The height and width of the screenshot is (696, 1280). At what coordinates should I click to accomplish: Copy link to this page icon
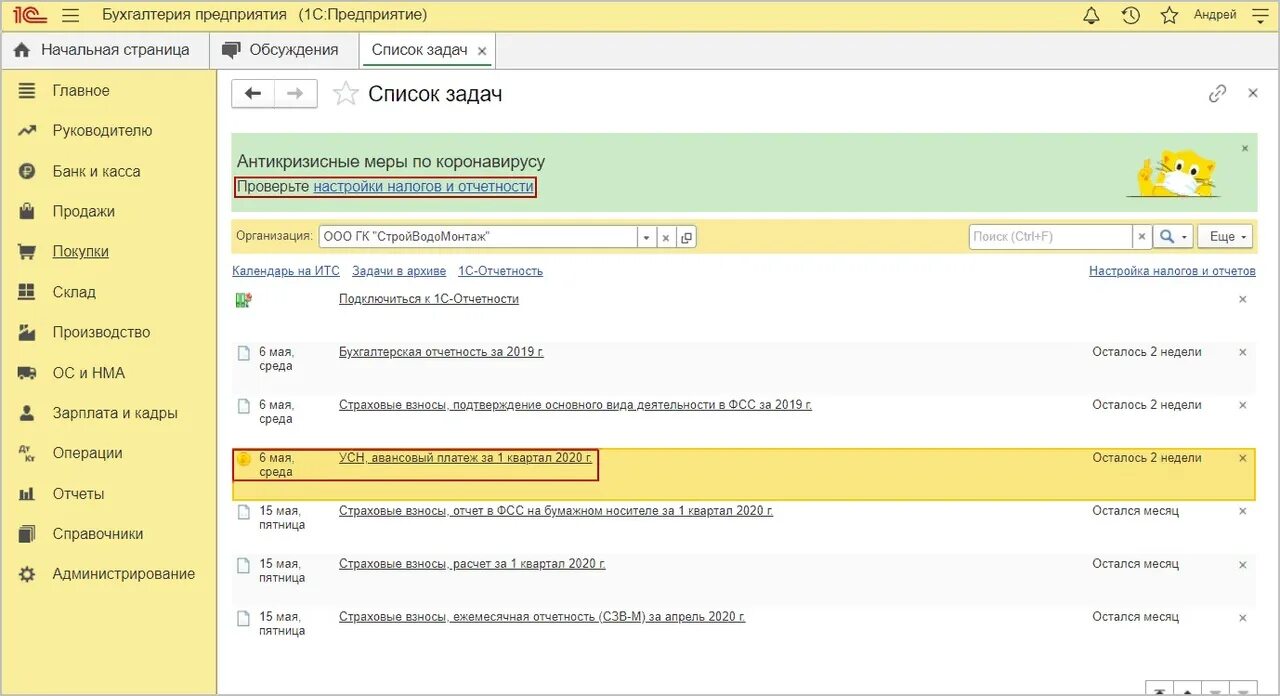(x=1217, y=93)
